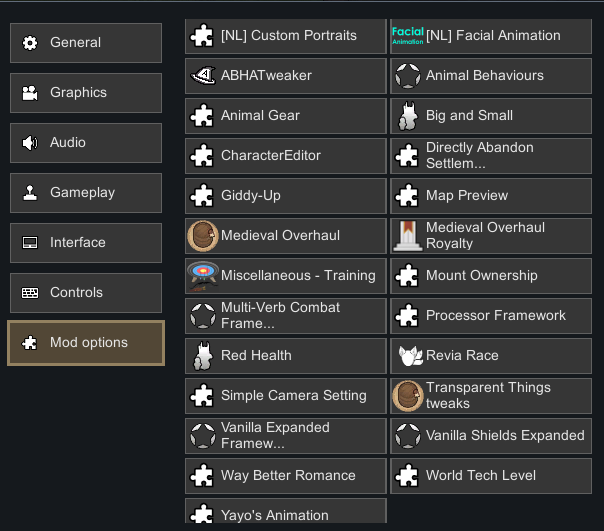
Task: Click the Medieval Overhaul shield icon
Action: pos(203,235)
